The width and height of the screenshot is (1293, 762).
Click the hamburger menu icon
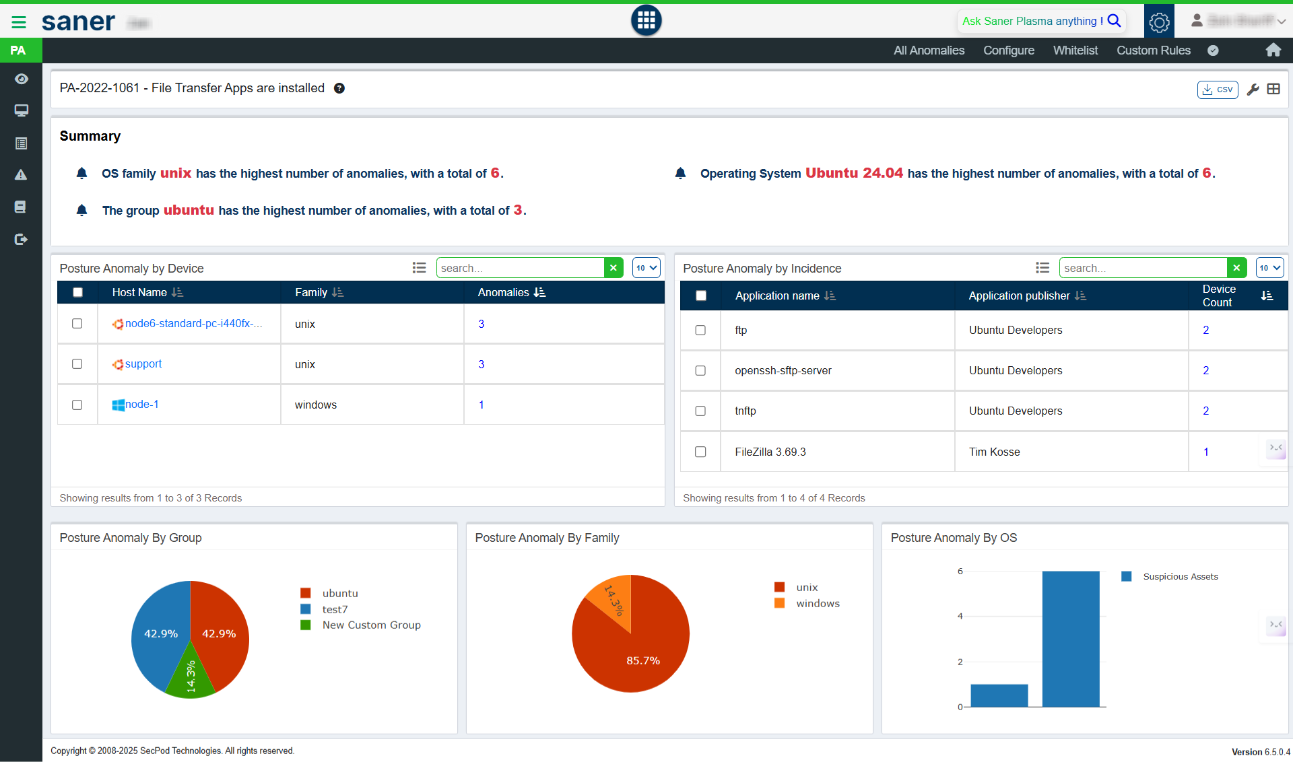click(x=19, y=21)
